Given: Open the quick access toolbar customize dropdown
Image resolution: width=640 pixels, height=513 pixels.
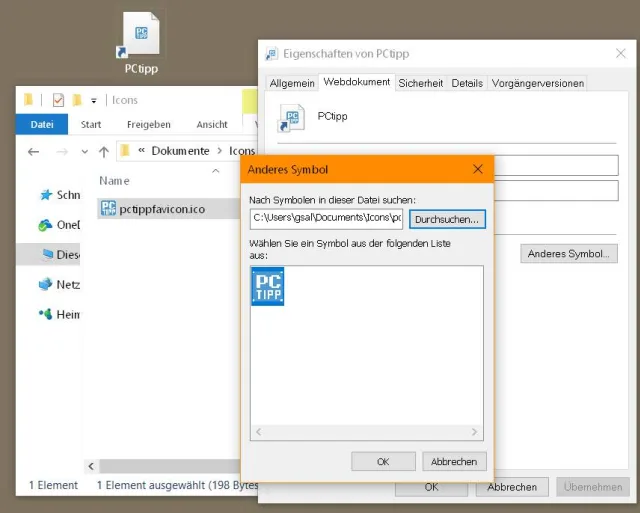Looking at the screenshot, I should (94, 100).
